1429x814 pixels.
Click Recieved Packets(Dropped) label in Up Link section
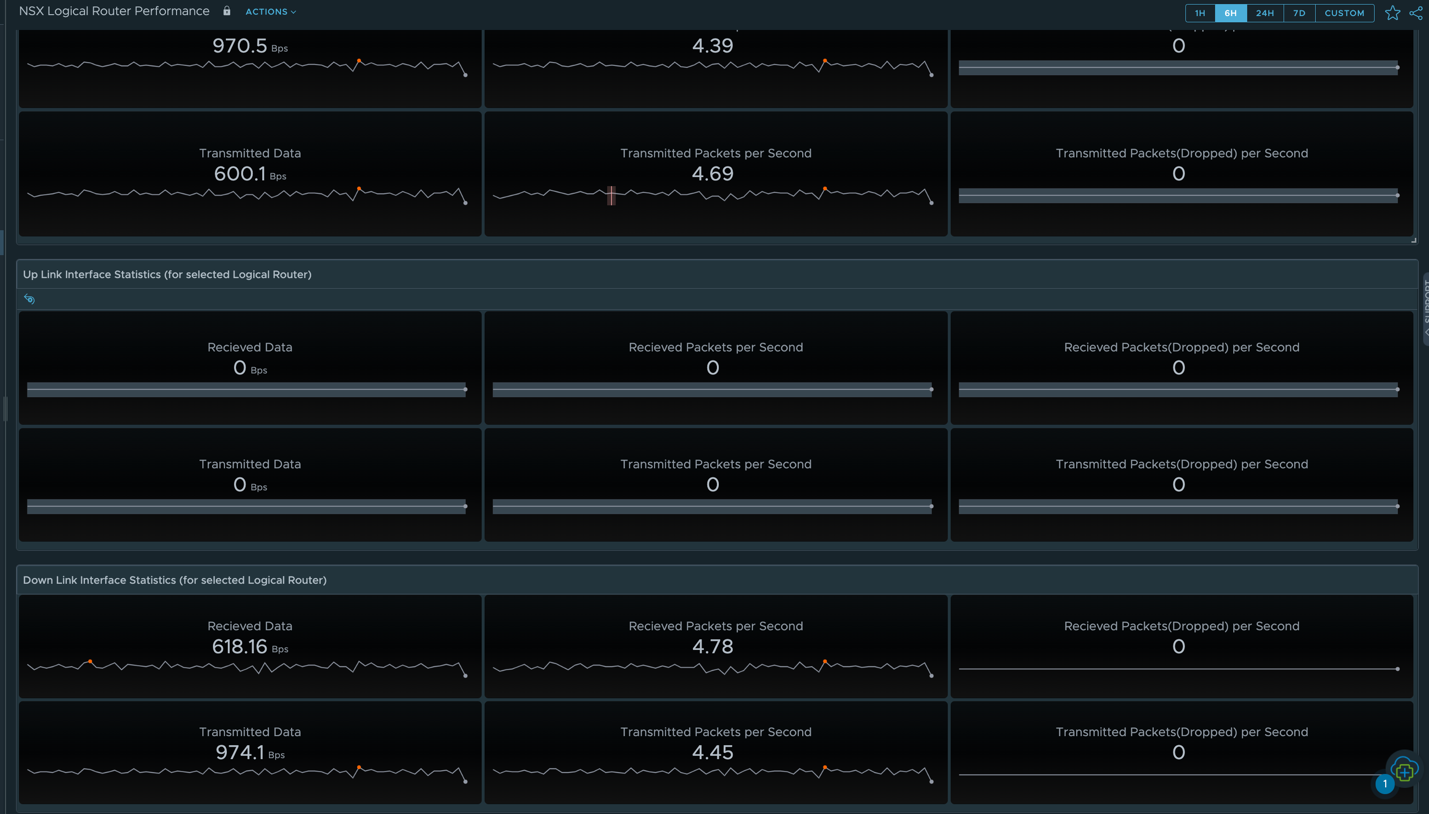tap(1182, 347)
